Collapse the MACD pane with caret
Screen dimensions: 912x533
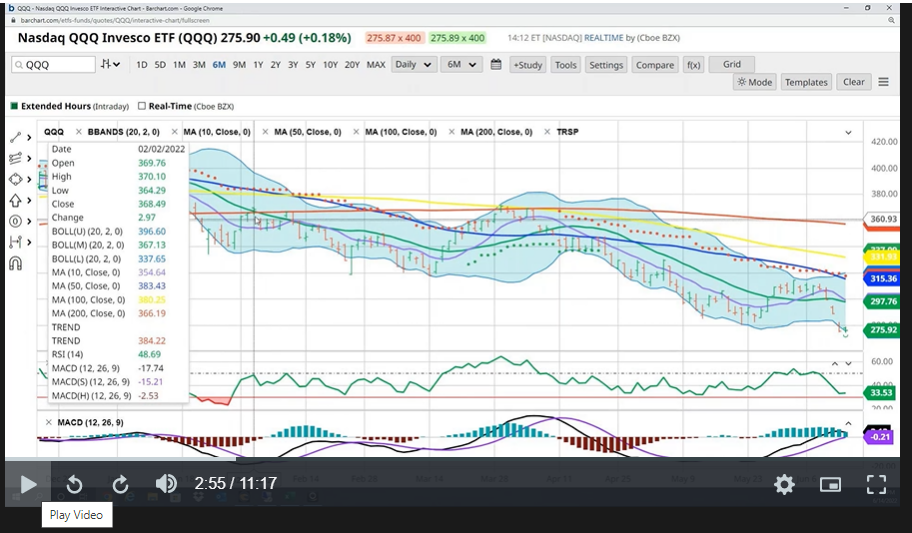(849, 423)
